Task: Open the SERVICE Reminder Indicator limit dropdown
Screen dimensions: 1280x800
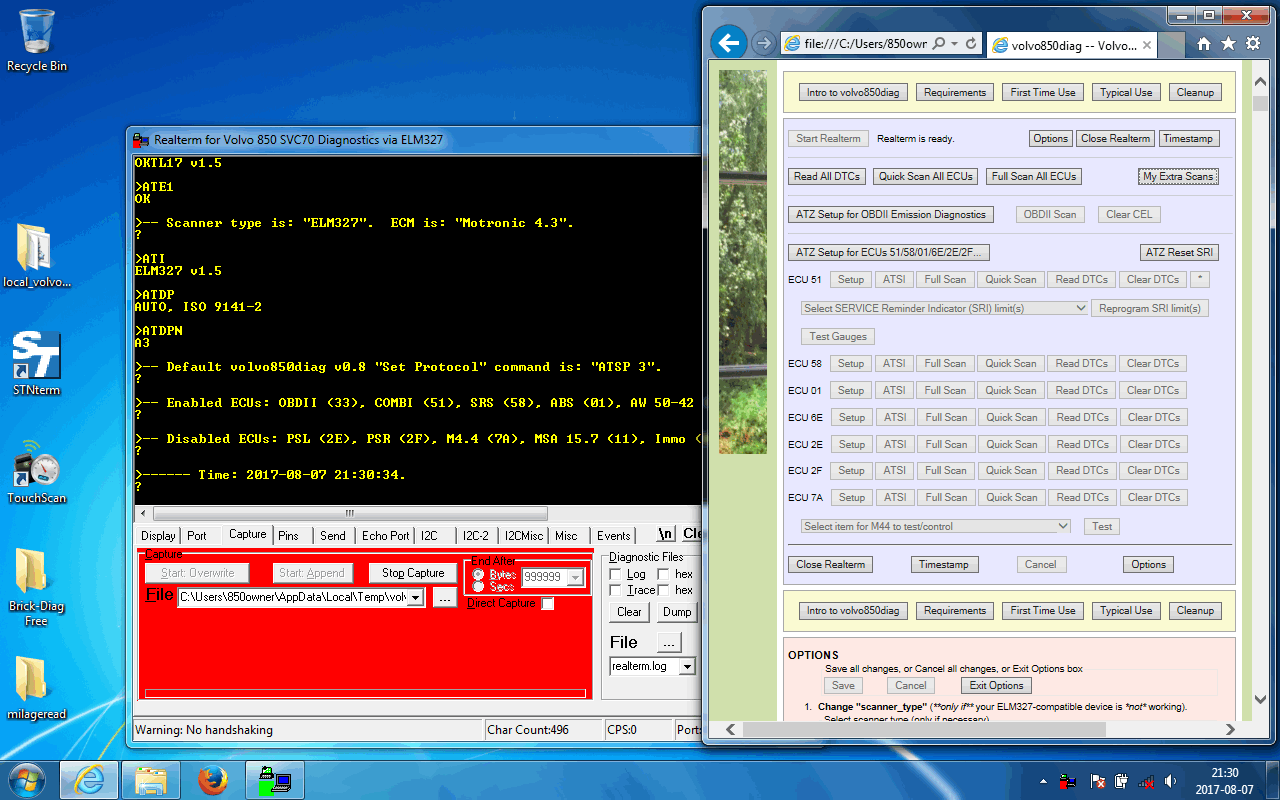Action: (944, 308)
